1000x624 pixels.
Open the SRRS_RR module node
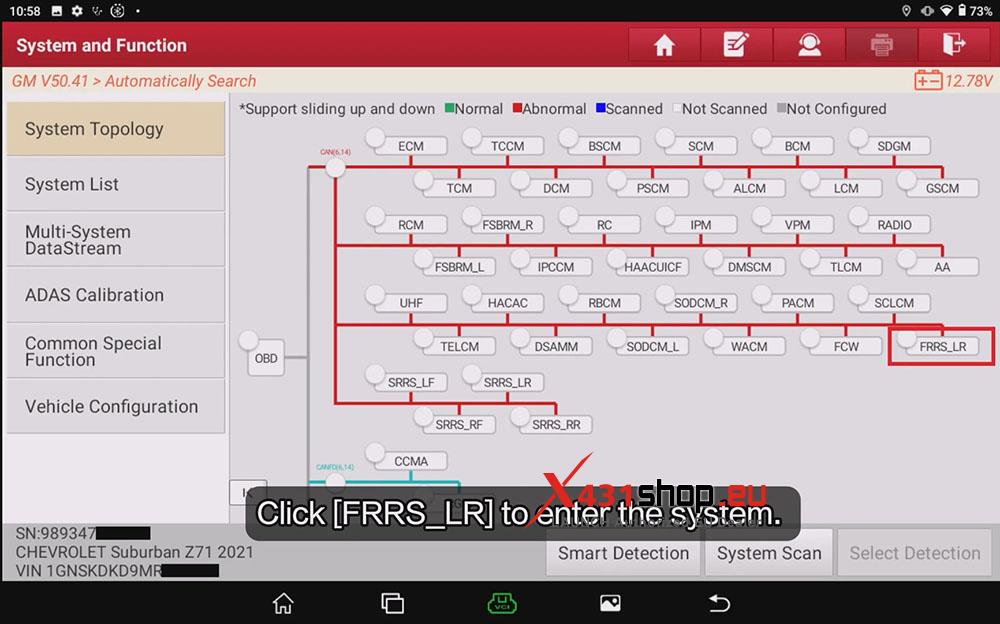coord(556,424)
